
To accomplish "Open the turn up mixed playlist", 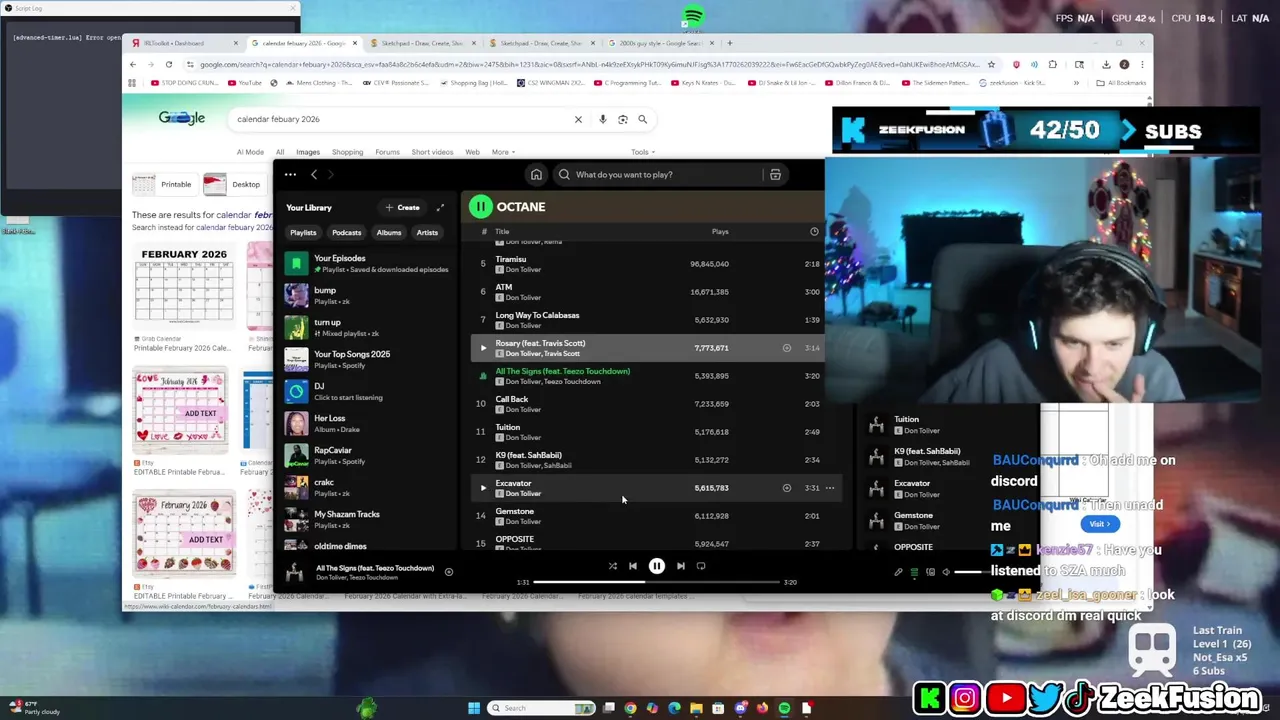I will click(366, 328).
